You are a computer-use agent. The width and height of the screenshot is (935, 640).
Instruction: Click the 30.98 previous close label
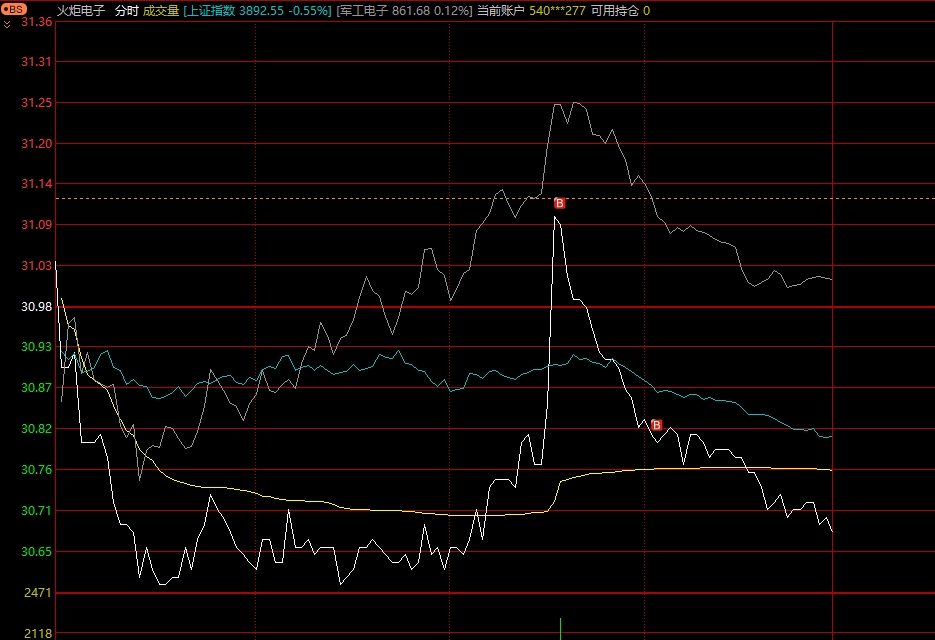point(37,307)
